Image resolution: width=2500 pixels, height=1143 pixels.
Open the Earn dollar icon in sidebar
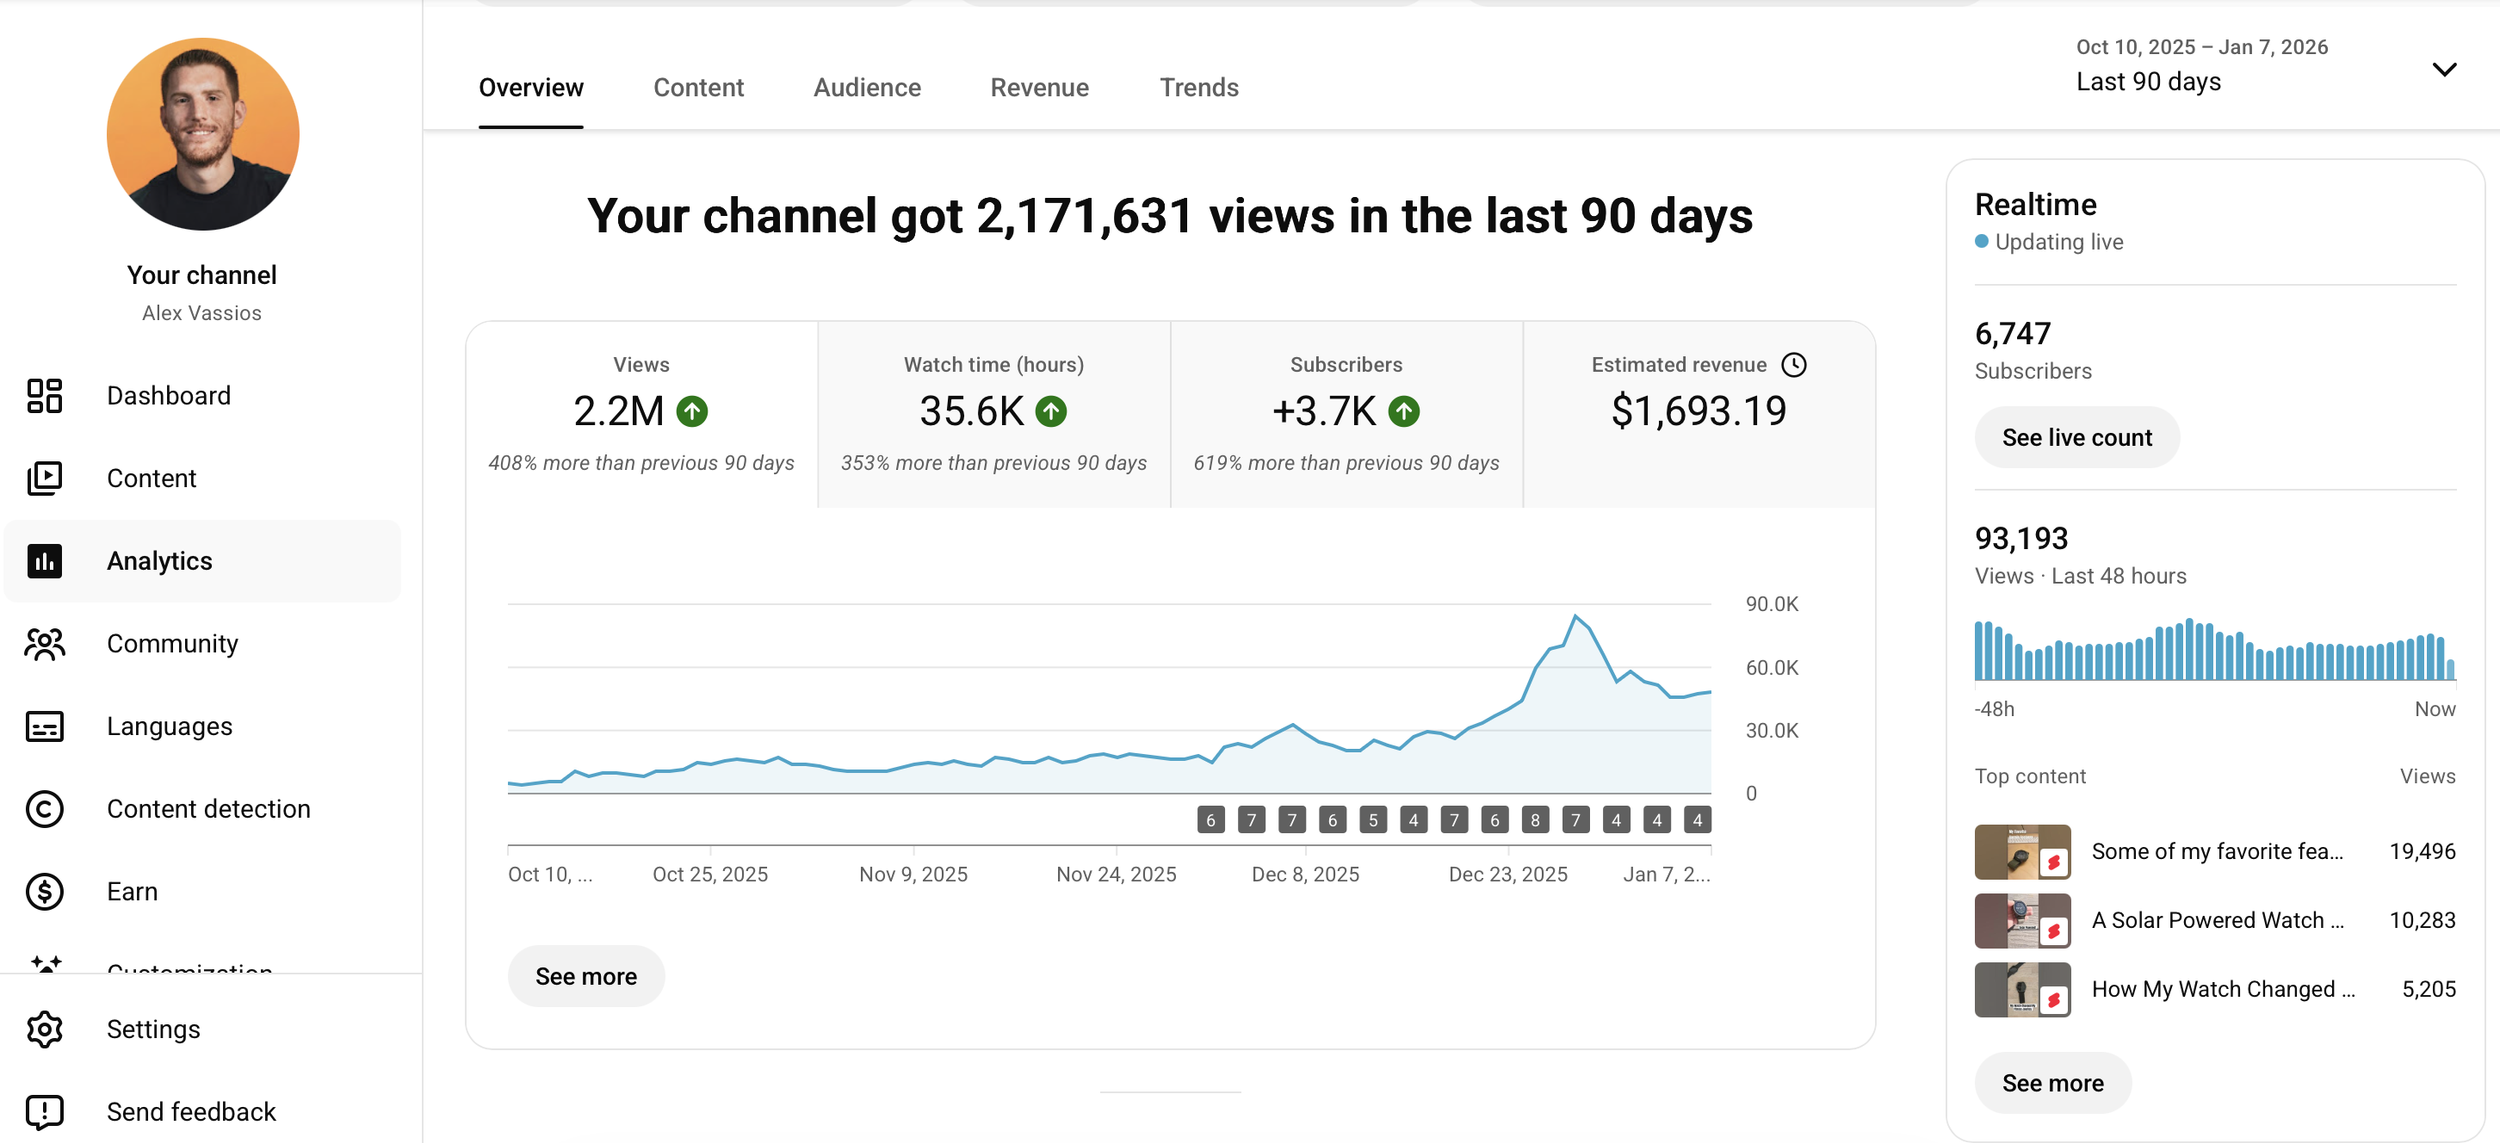[44, 891]
